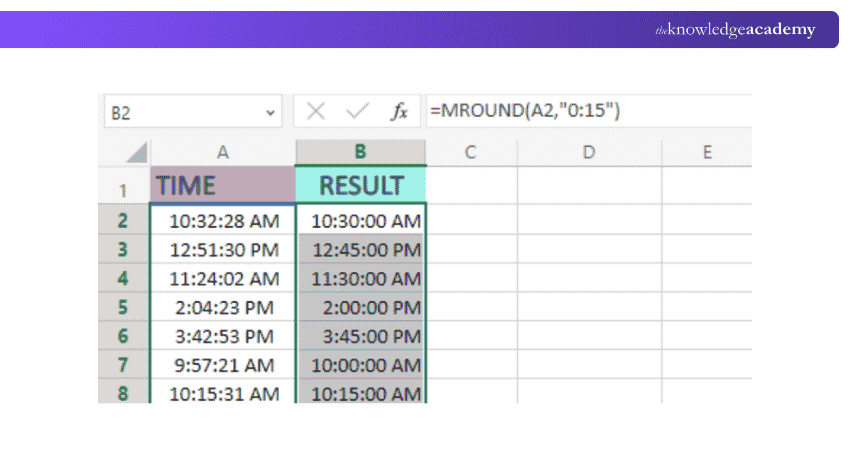
Task: Select column C header
Action: [471, 152]
